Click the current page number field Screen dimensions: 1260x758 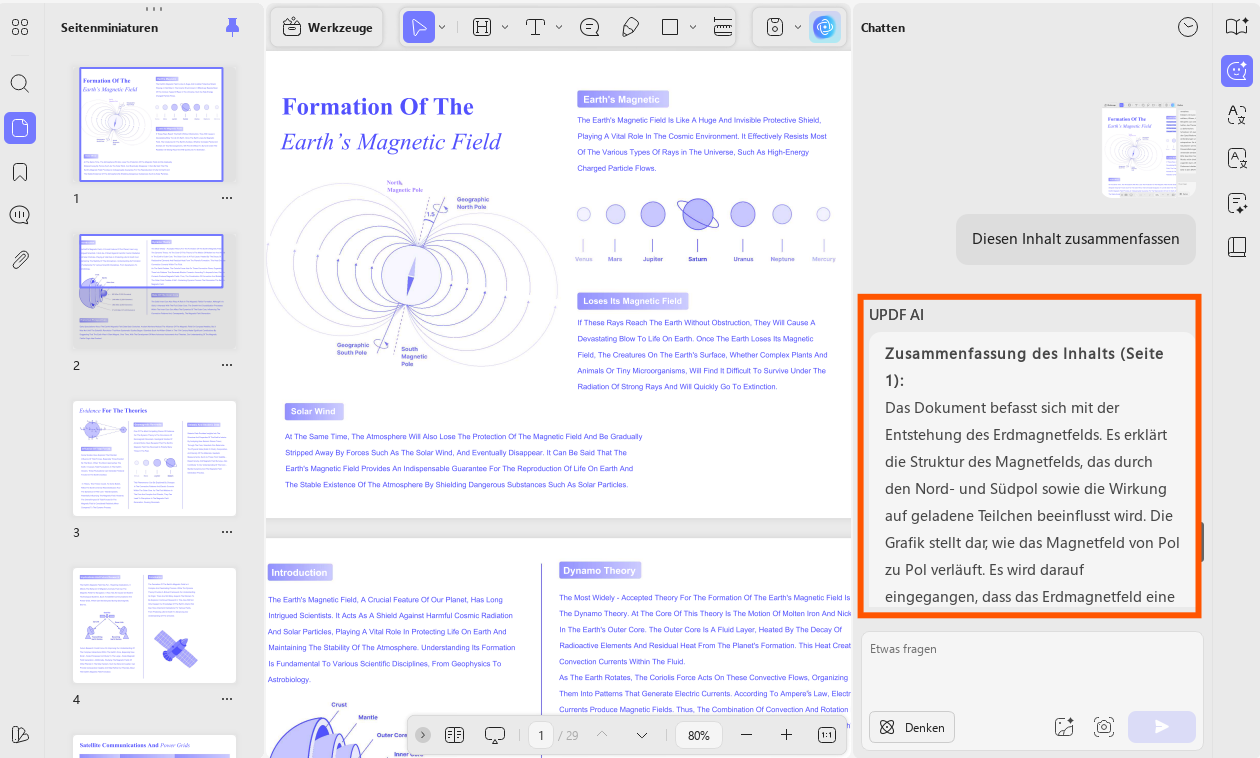(541, 735)
